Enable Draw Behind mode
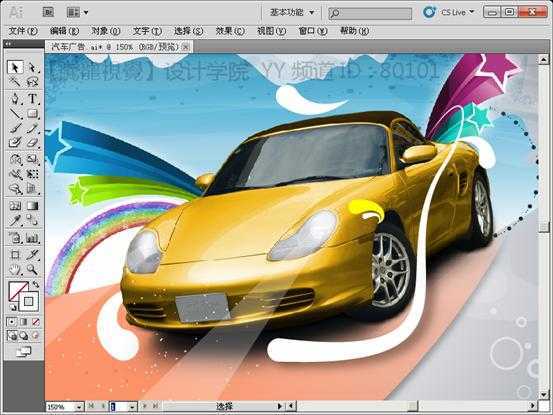 tap(24, 336)
